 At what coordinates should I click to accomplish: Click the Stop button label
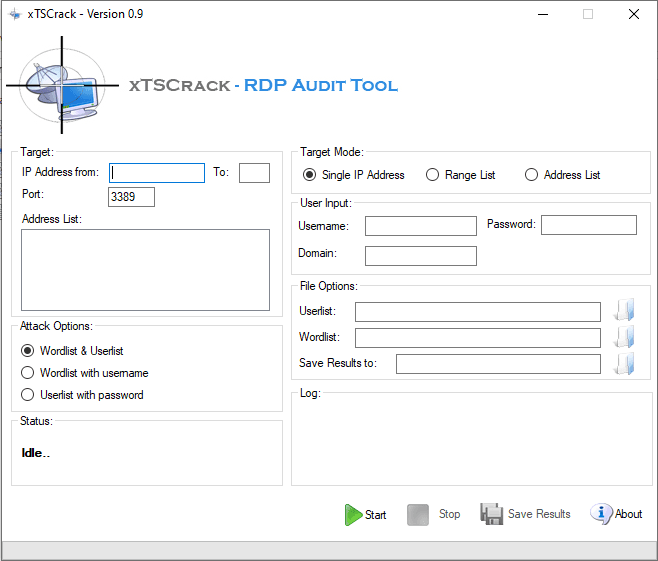[449, 514]
